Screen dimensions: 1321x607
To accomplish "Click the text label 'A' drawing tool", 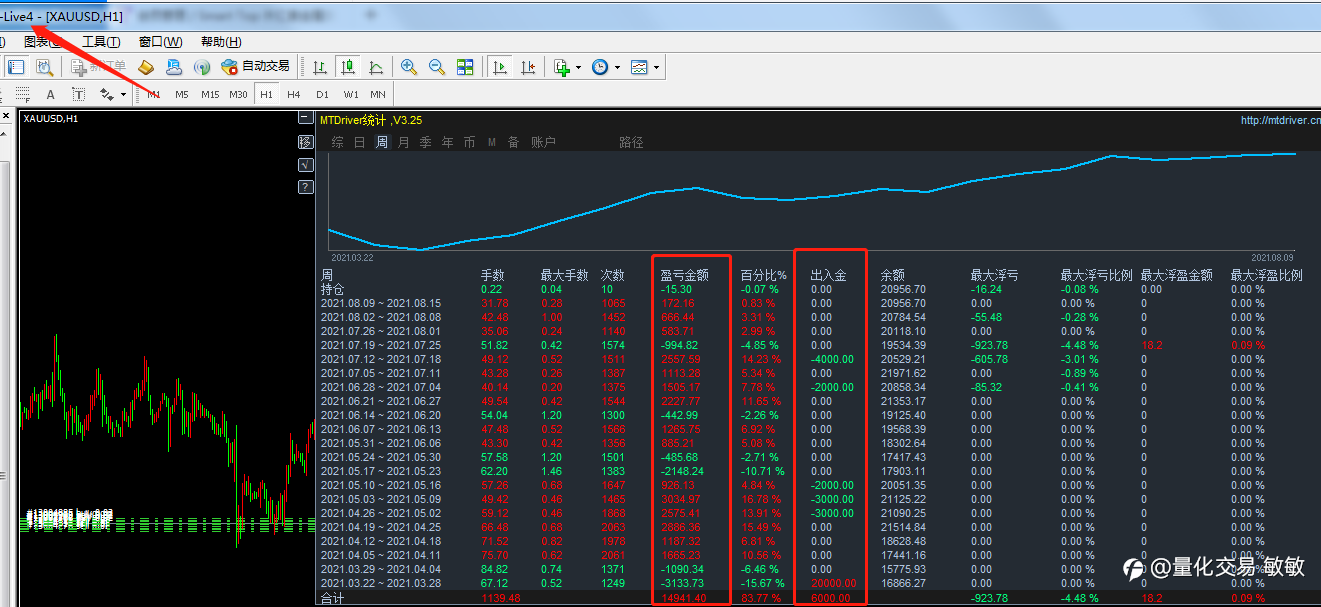I will click(x=78, y=94).
